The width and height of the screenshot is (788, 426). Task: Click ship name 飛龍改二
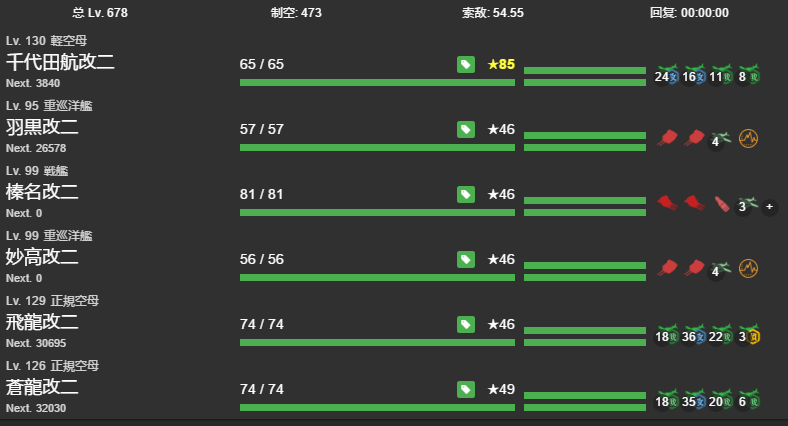(x=42, y=322)
